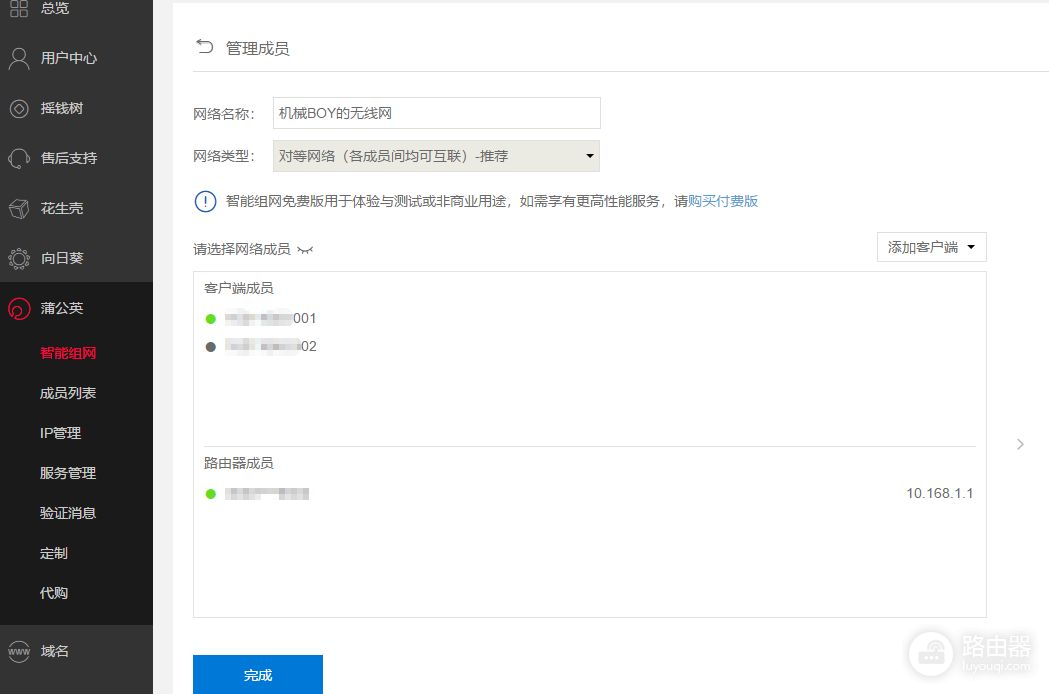1049x694 pixels.
Task: Click the 售后支持 headset icon
Action: click(x=19, y=158)
